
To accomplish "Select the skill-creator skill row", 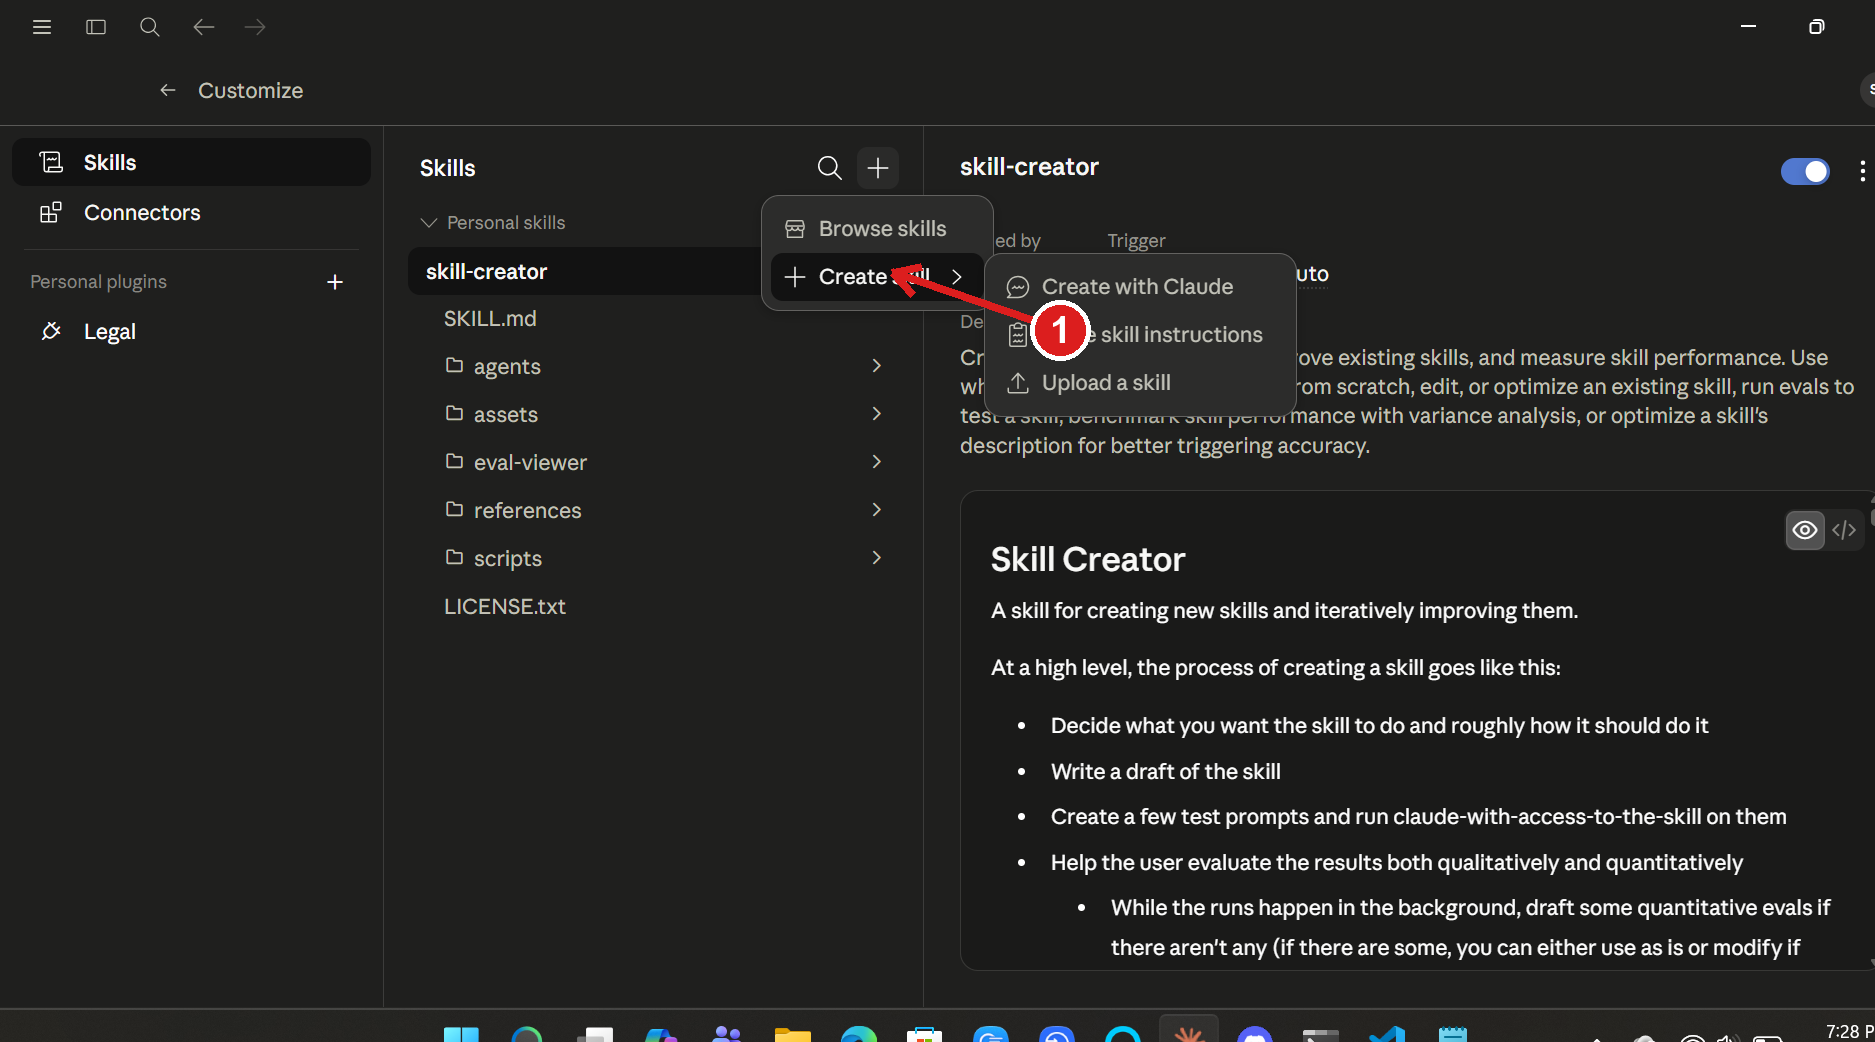I will tap(584, 271).
